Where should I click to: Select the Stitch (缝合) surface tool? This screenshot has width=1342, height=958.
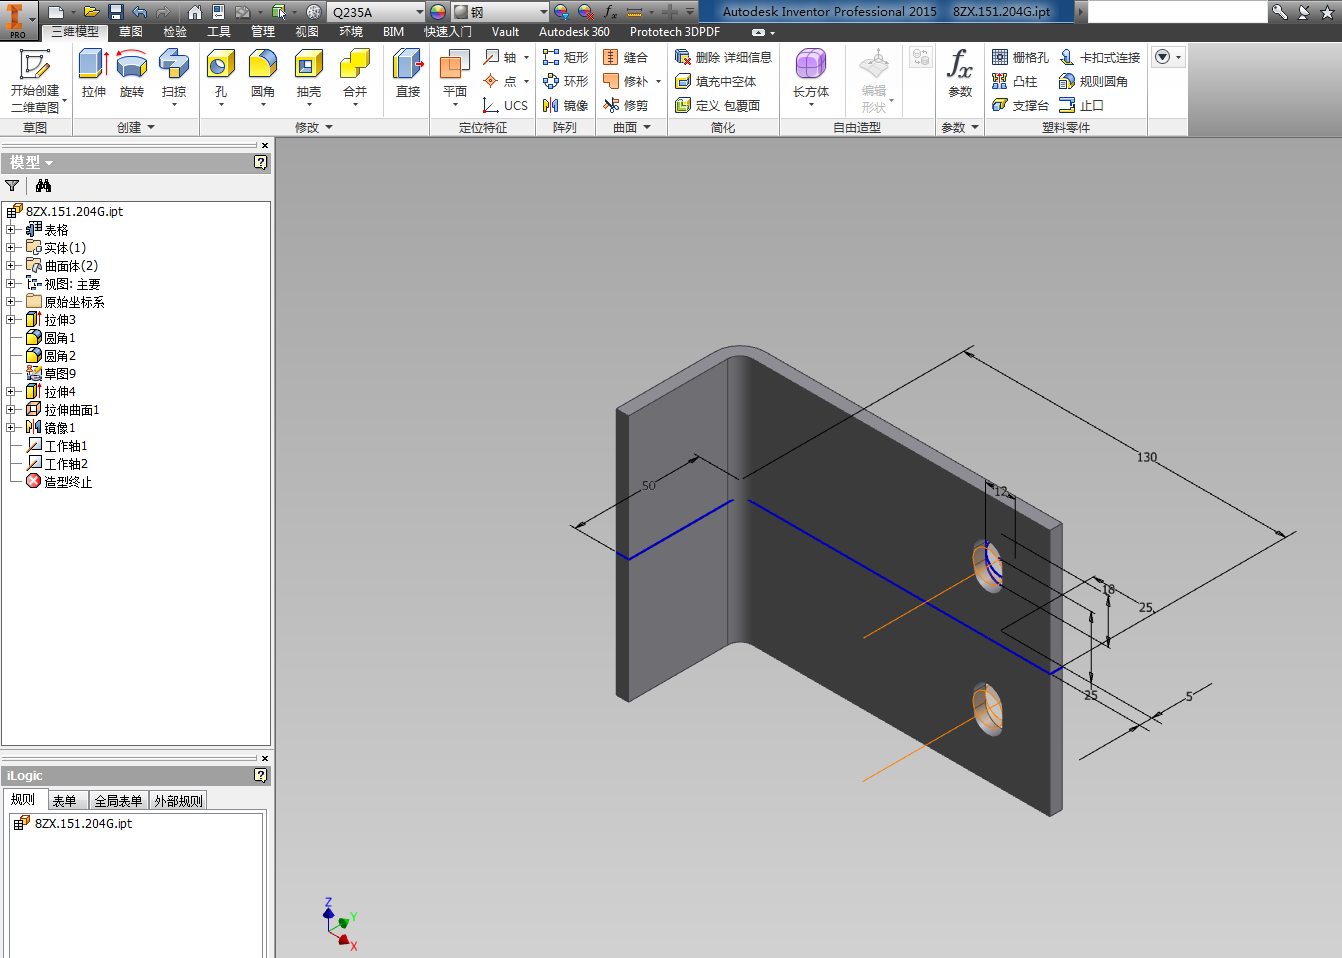pyautogui.click(x=625, y=57)
